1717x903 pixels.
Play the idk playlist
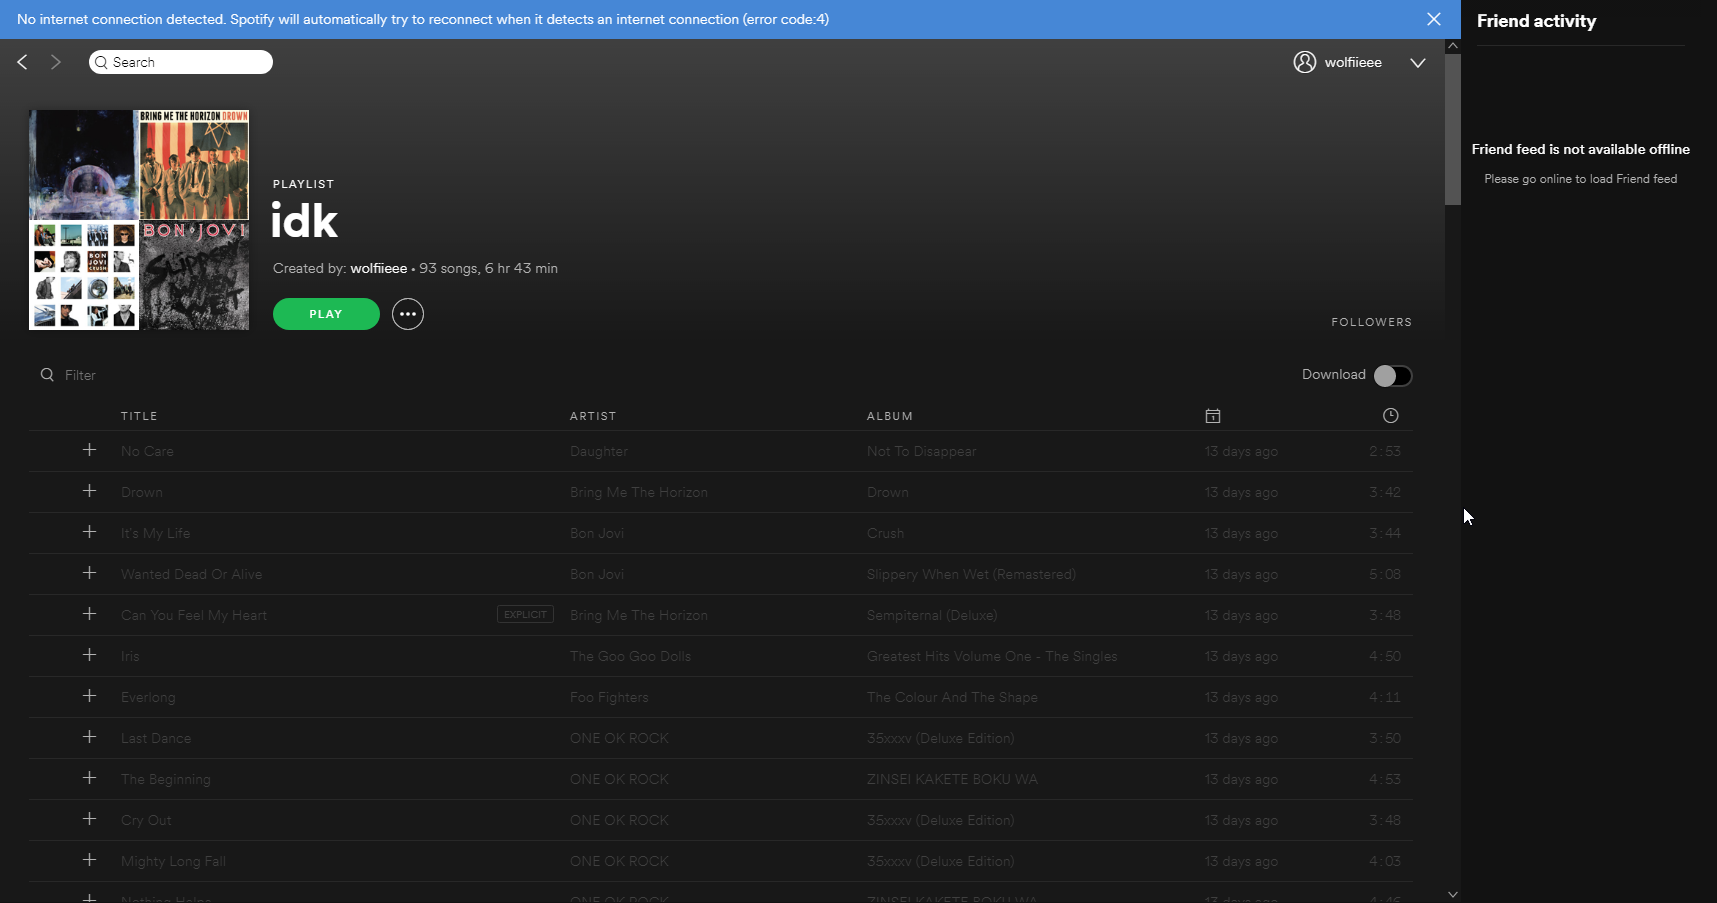click(x=326, y=314)
